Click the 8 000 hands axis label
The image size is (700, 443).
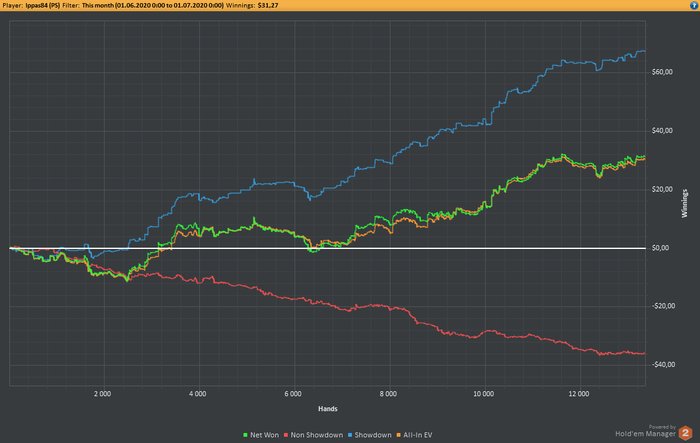[388, 394]
